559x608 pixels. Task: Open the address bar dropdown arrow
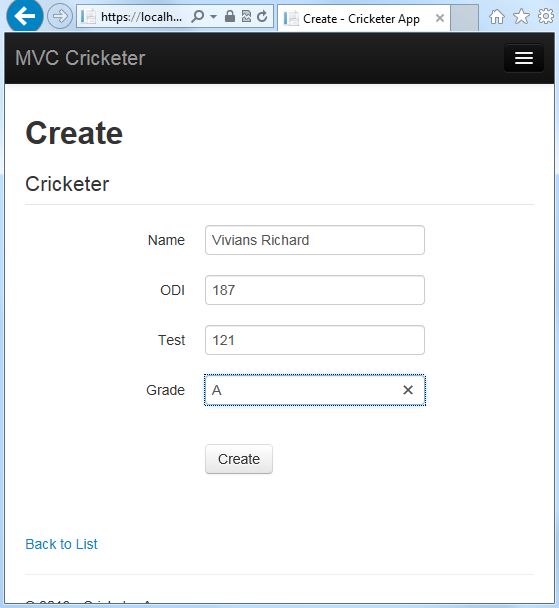point(213,17)
